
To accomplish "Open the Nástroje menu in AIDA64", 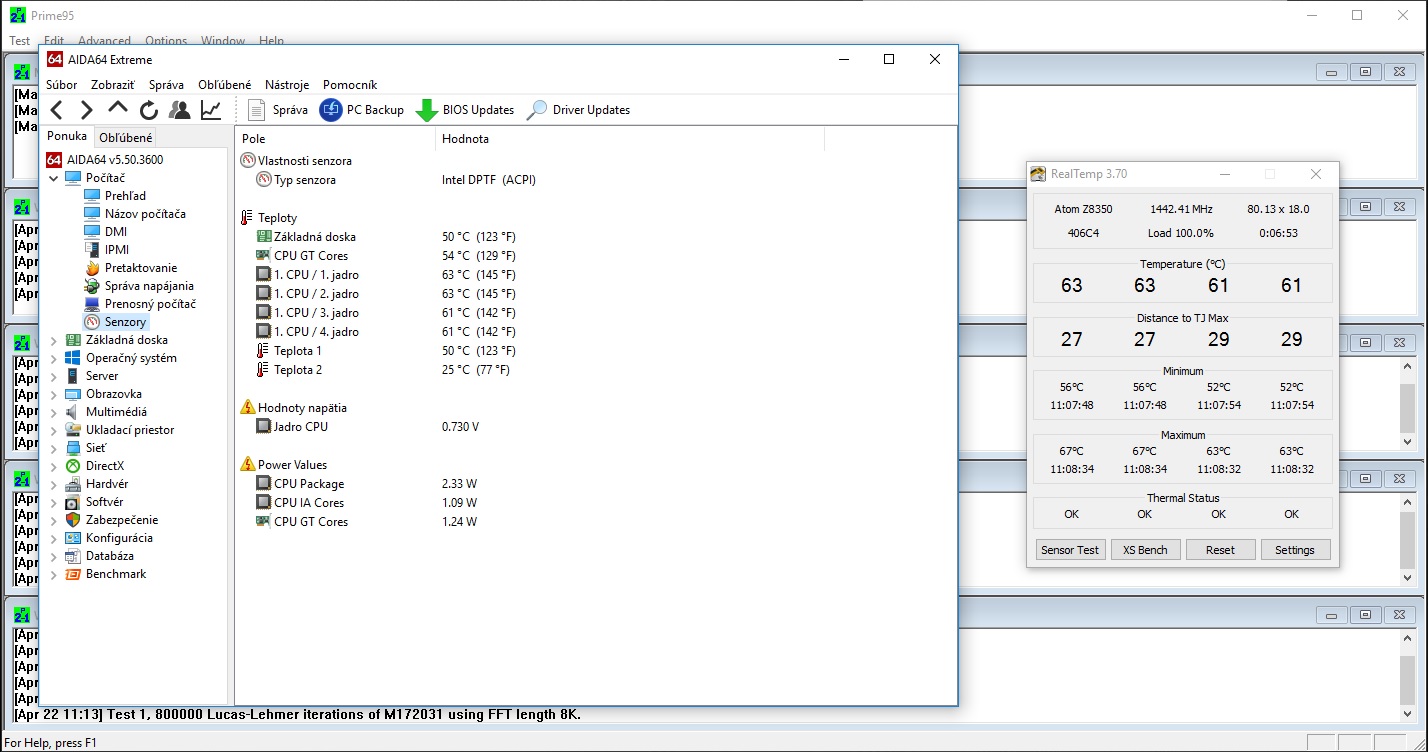I will point(287,85).
